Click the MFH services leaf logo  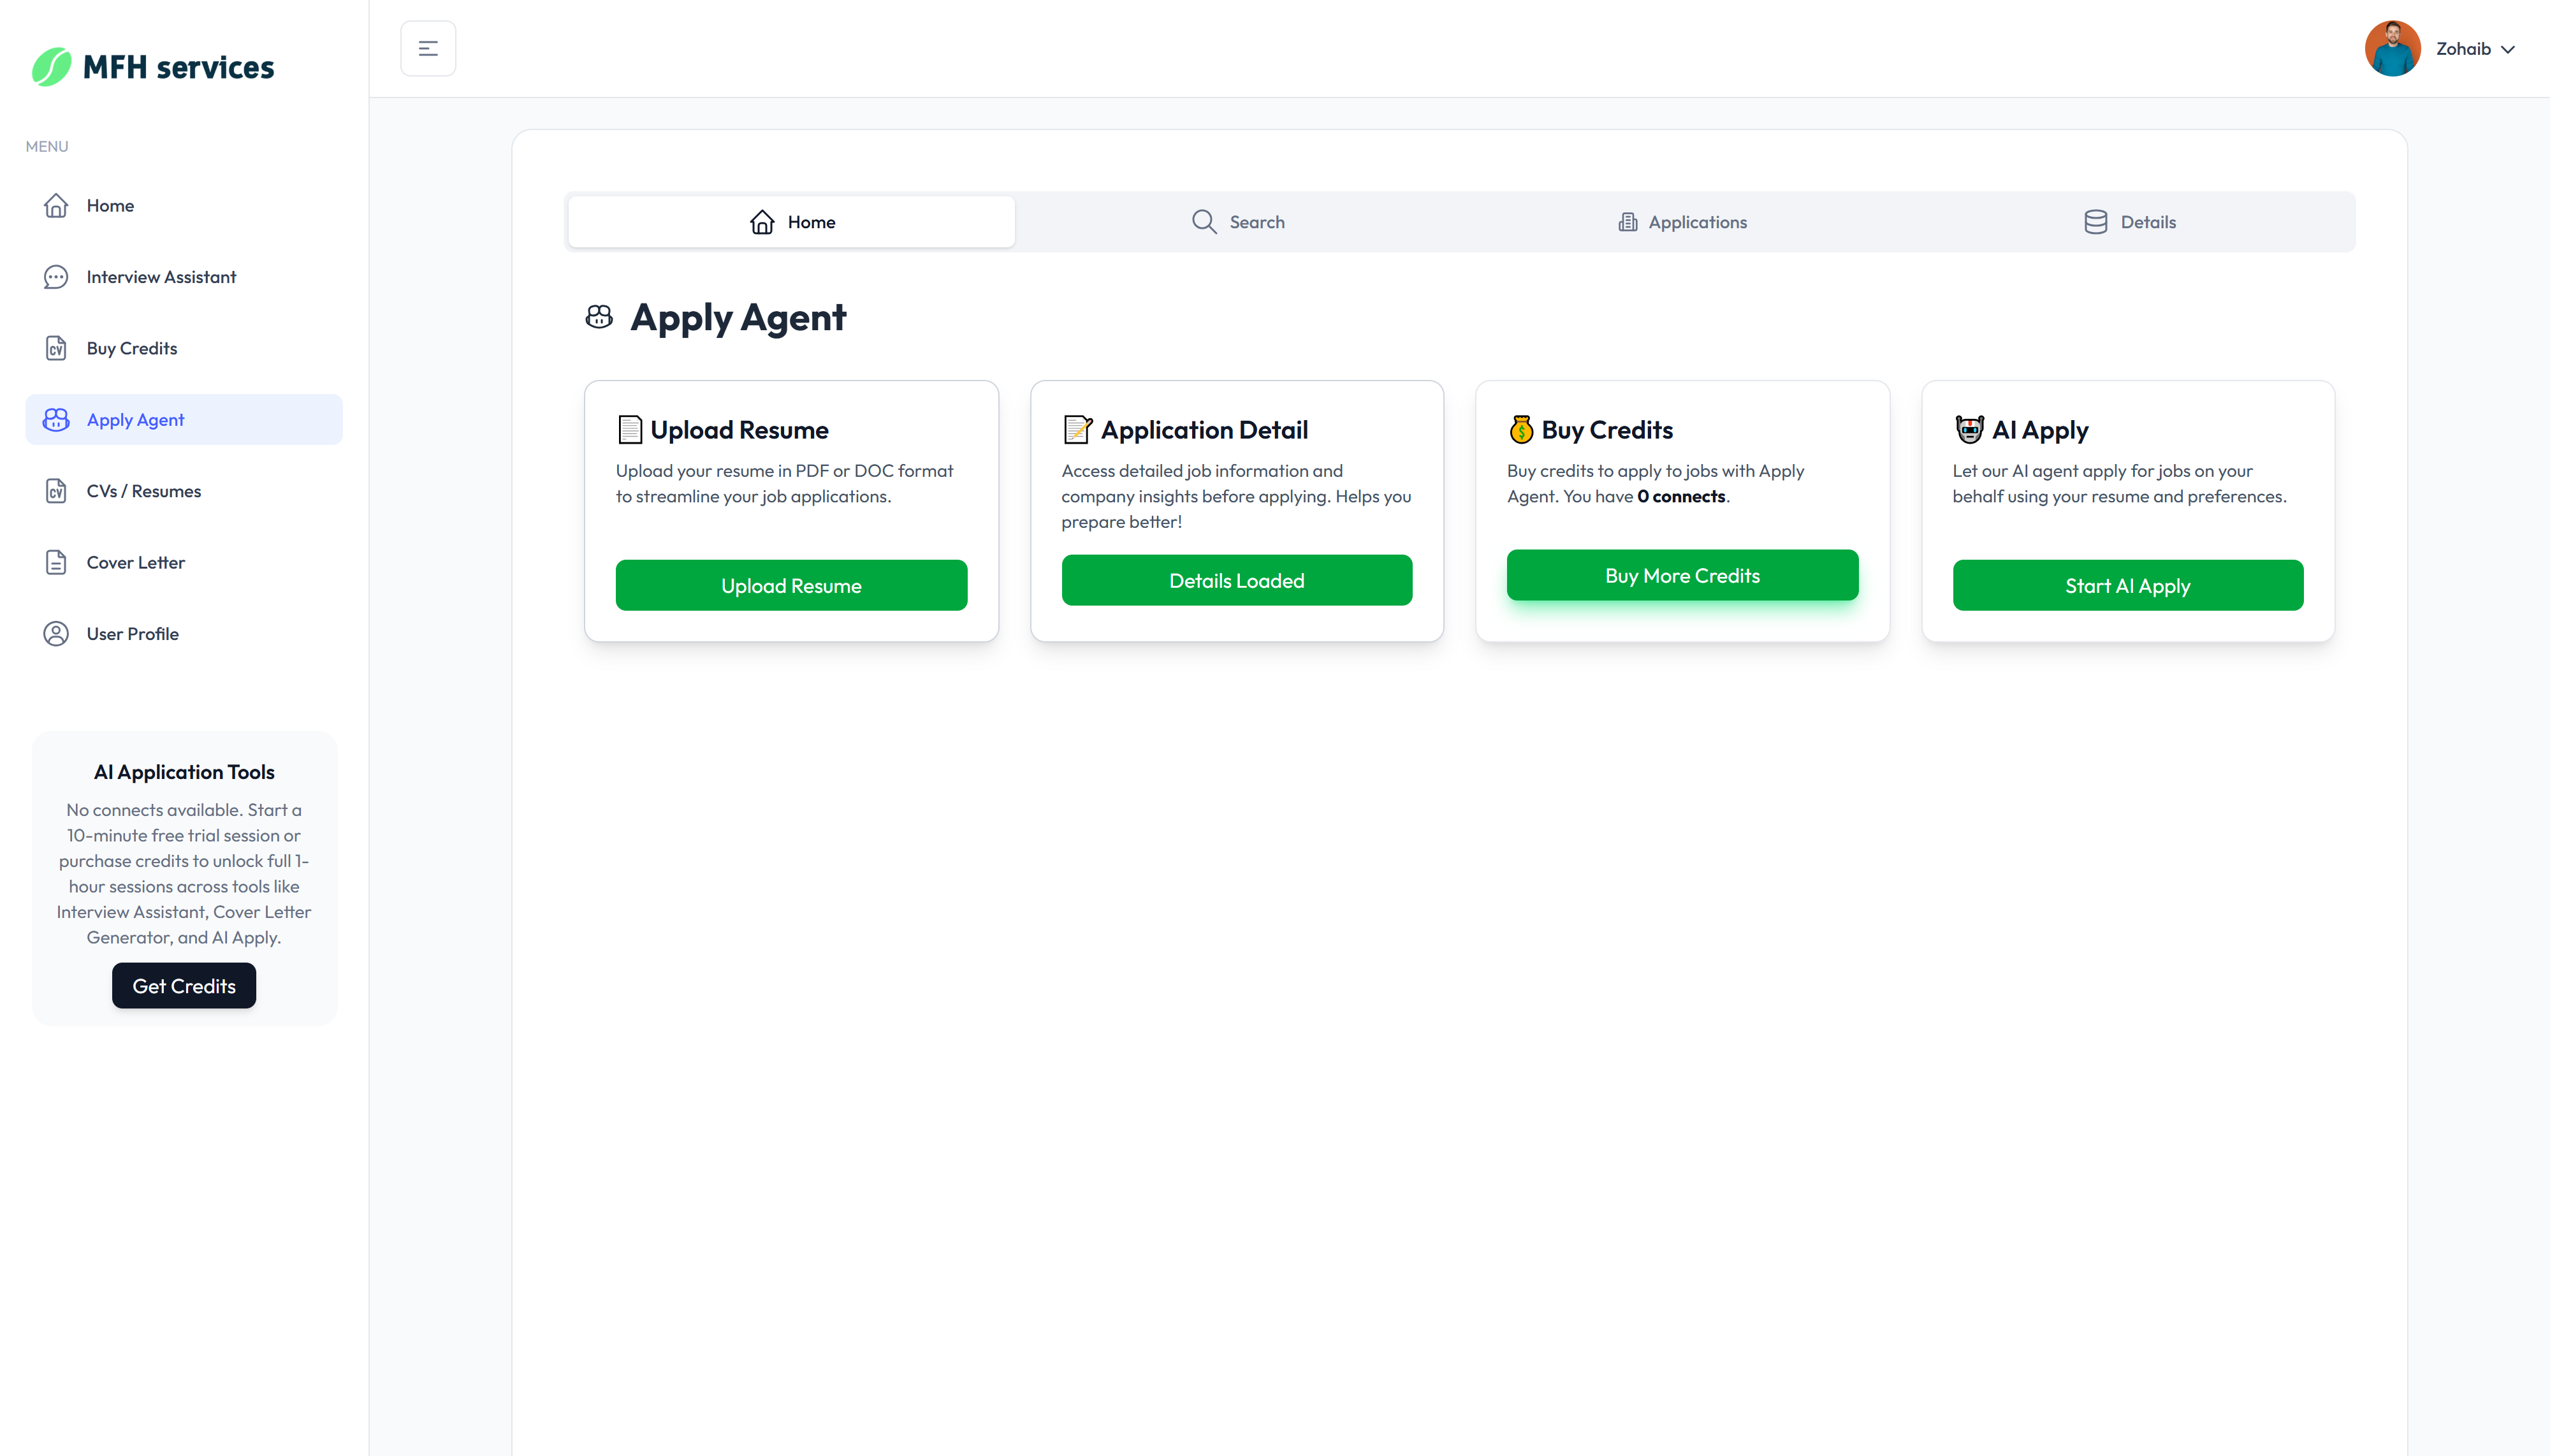(53, 66)
